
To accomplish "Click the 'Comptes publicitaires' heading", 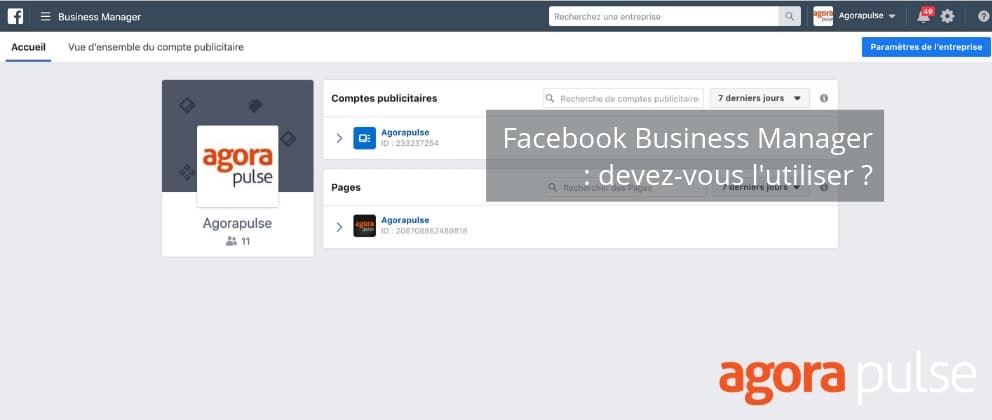I will tap(384, 99).
